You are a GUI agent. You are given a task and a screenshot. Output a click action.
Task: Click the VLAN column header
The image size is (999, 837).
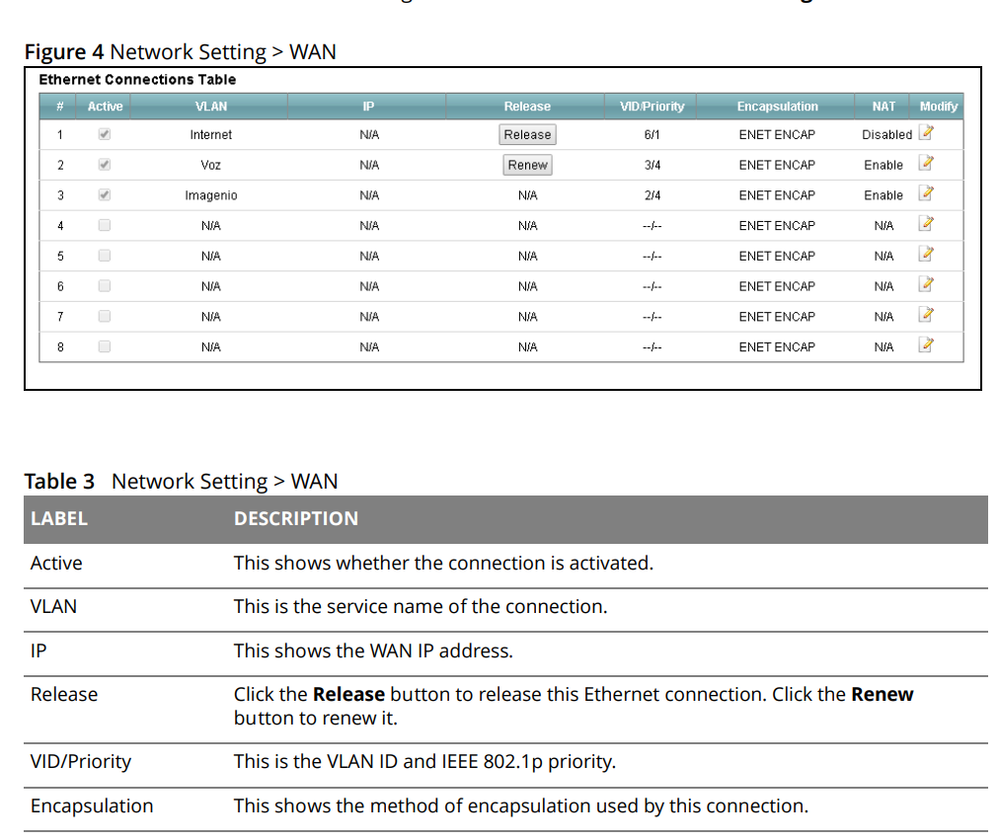(x=211, y=105)
